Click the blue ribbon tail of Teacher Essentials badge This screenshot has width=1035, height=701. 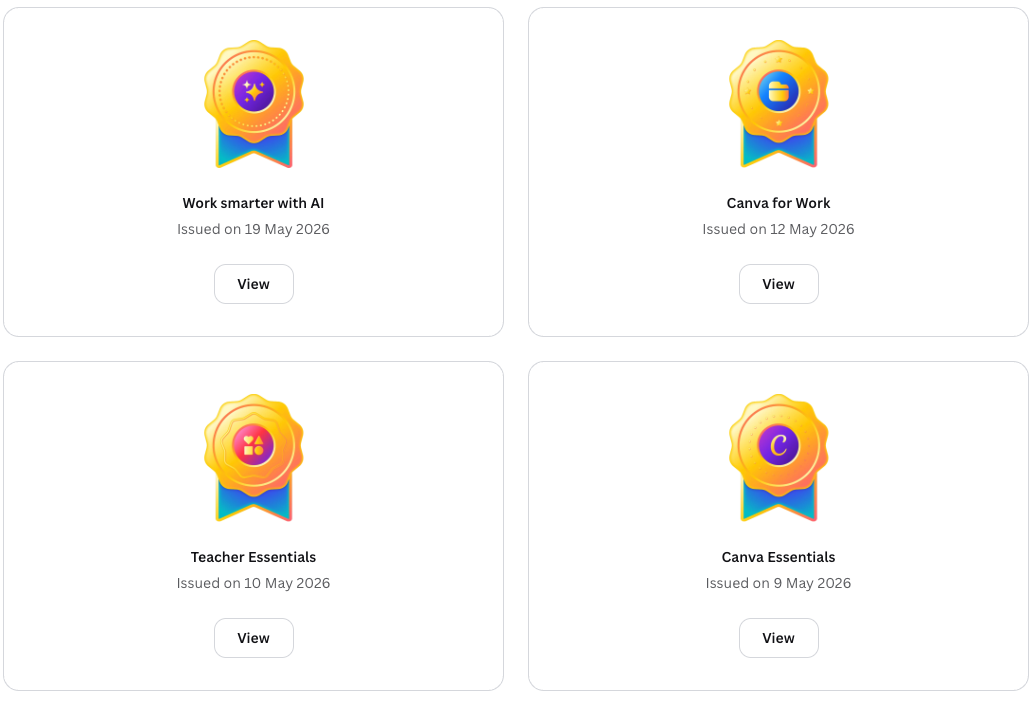[253, 504]
